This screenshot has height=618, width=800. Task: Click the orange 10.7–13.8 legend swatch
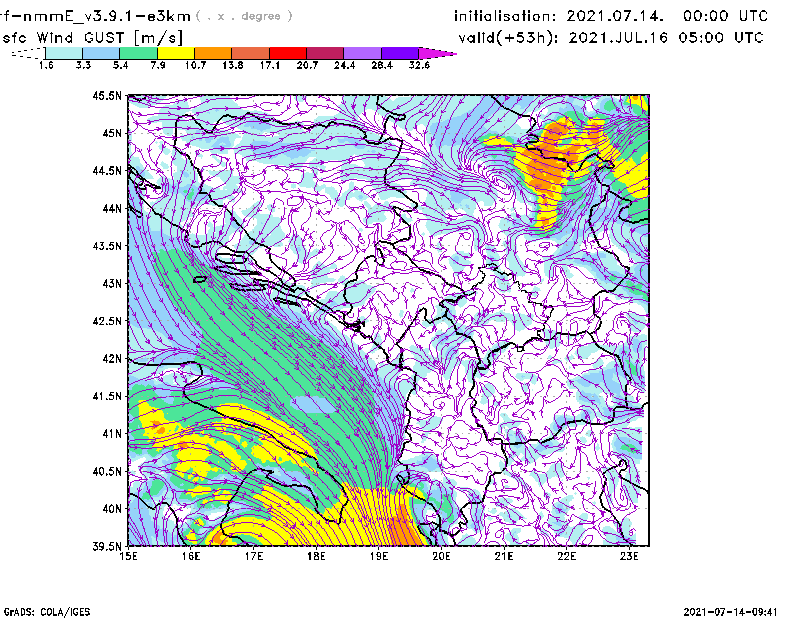213,53
